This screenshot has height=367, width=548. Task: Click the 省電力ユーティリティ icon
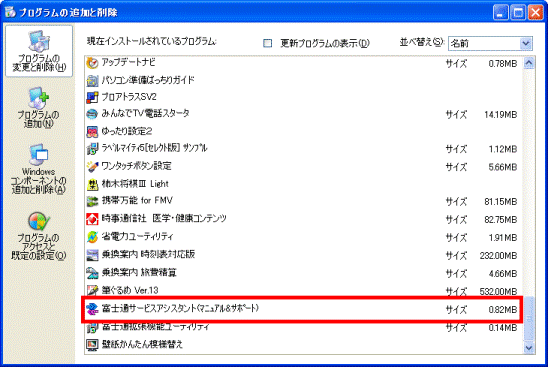point(92,237)
